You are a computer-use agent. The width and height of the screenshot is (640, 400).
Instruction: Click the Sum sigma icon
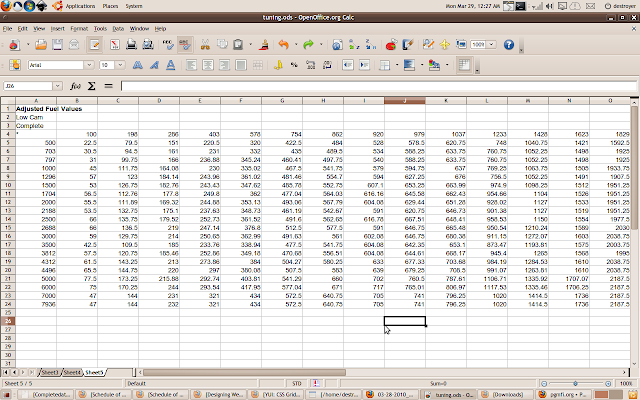pyautogui.click(x=91, y=86)
